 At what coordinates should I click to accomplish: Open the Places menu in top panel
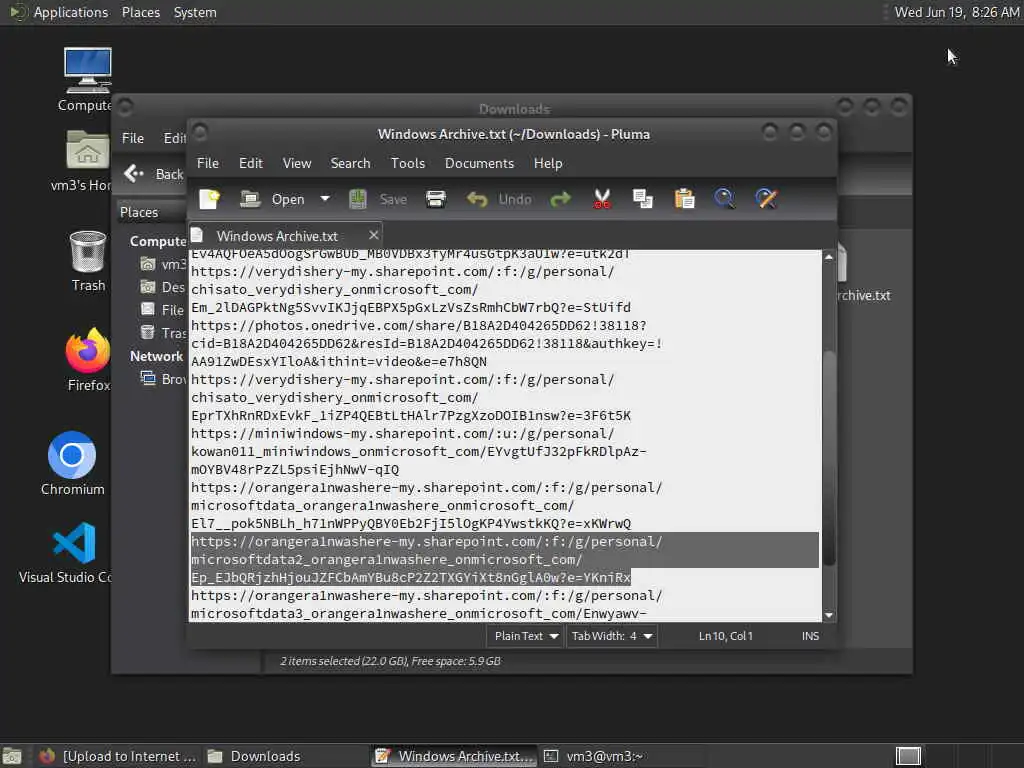[140, 12]
